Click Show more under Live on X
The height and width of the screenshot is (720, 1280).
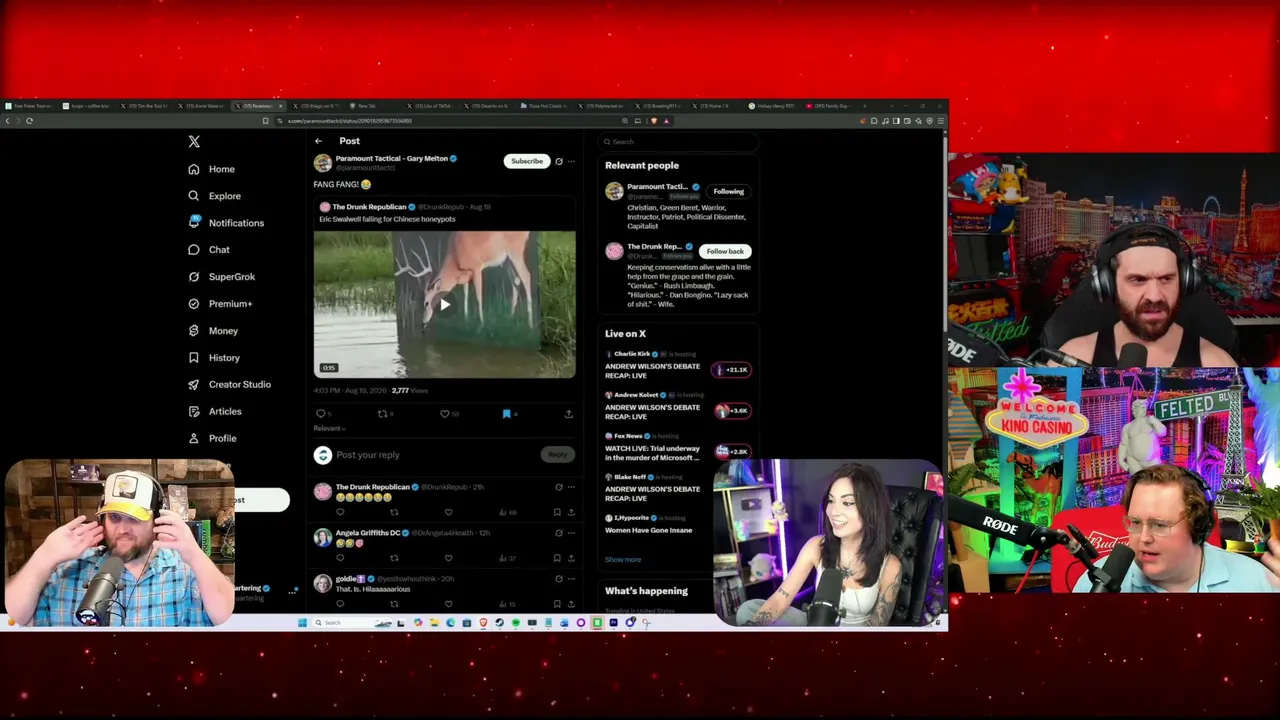point(623,560)
